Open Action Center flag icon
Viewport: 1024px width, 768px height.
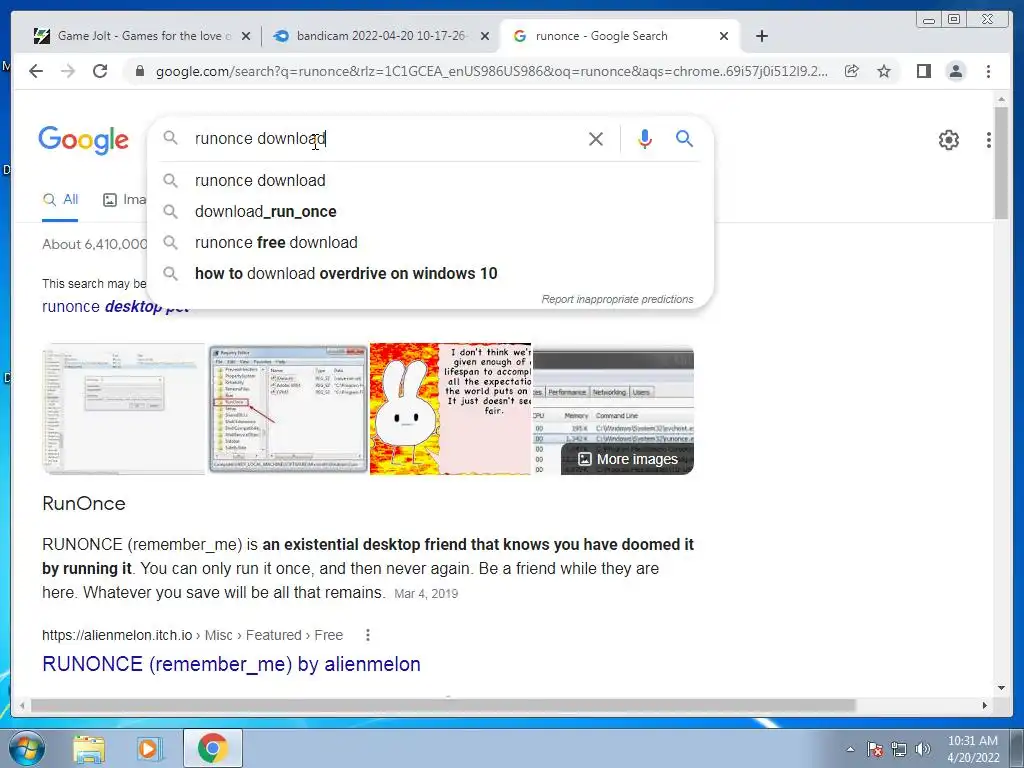tap(875, 749)
